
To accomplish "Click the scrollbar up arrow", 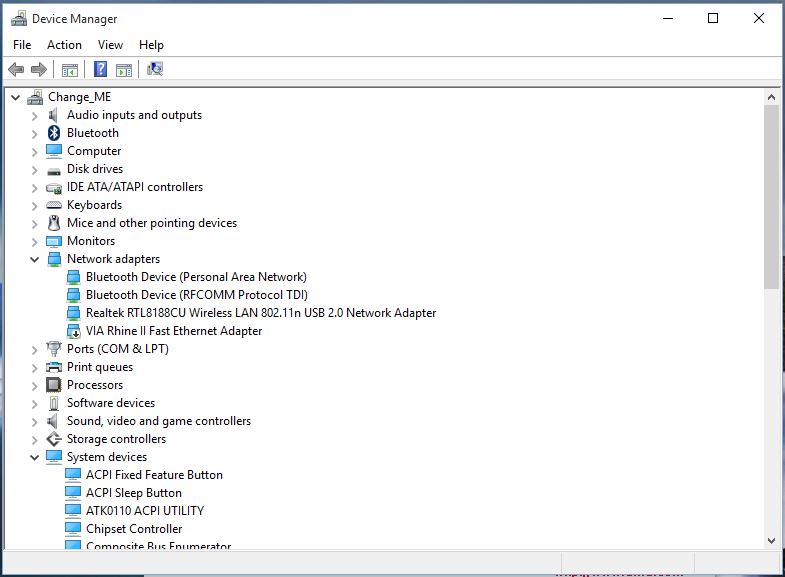I will [771, 97].
